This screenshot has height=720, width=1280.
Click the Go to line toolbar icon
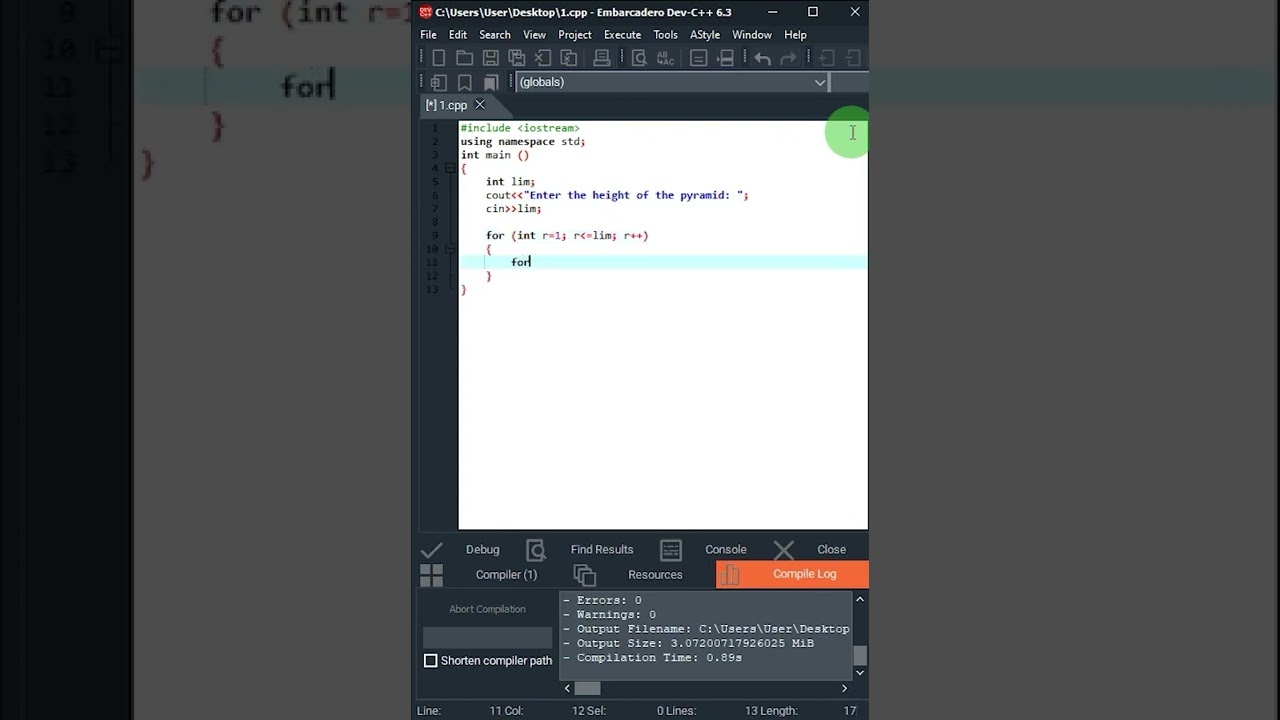coord(727,58)
